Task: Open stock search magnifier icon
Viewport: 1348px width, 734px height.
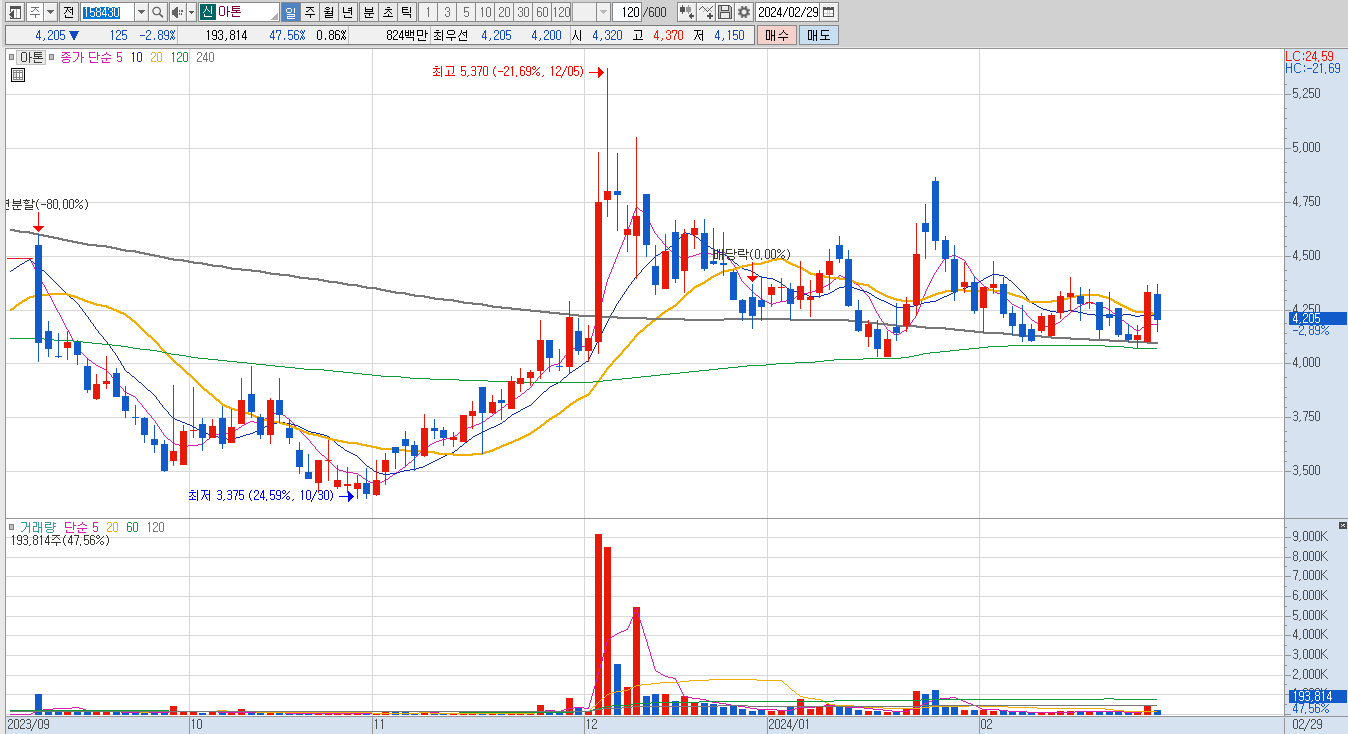Action: (158, 12)
